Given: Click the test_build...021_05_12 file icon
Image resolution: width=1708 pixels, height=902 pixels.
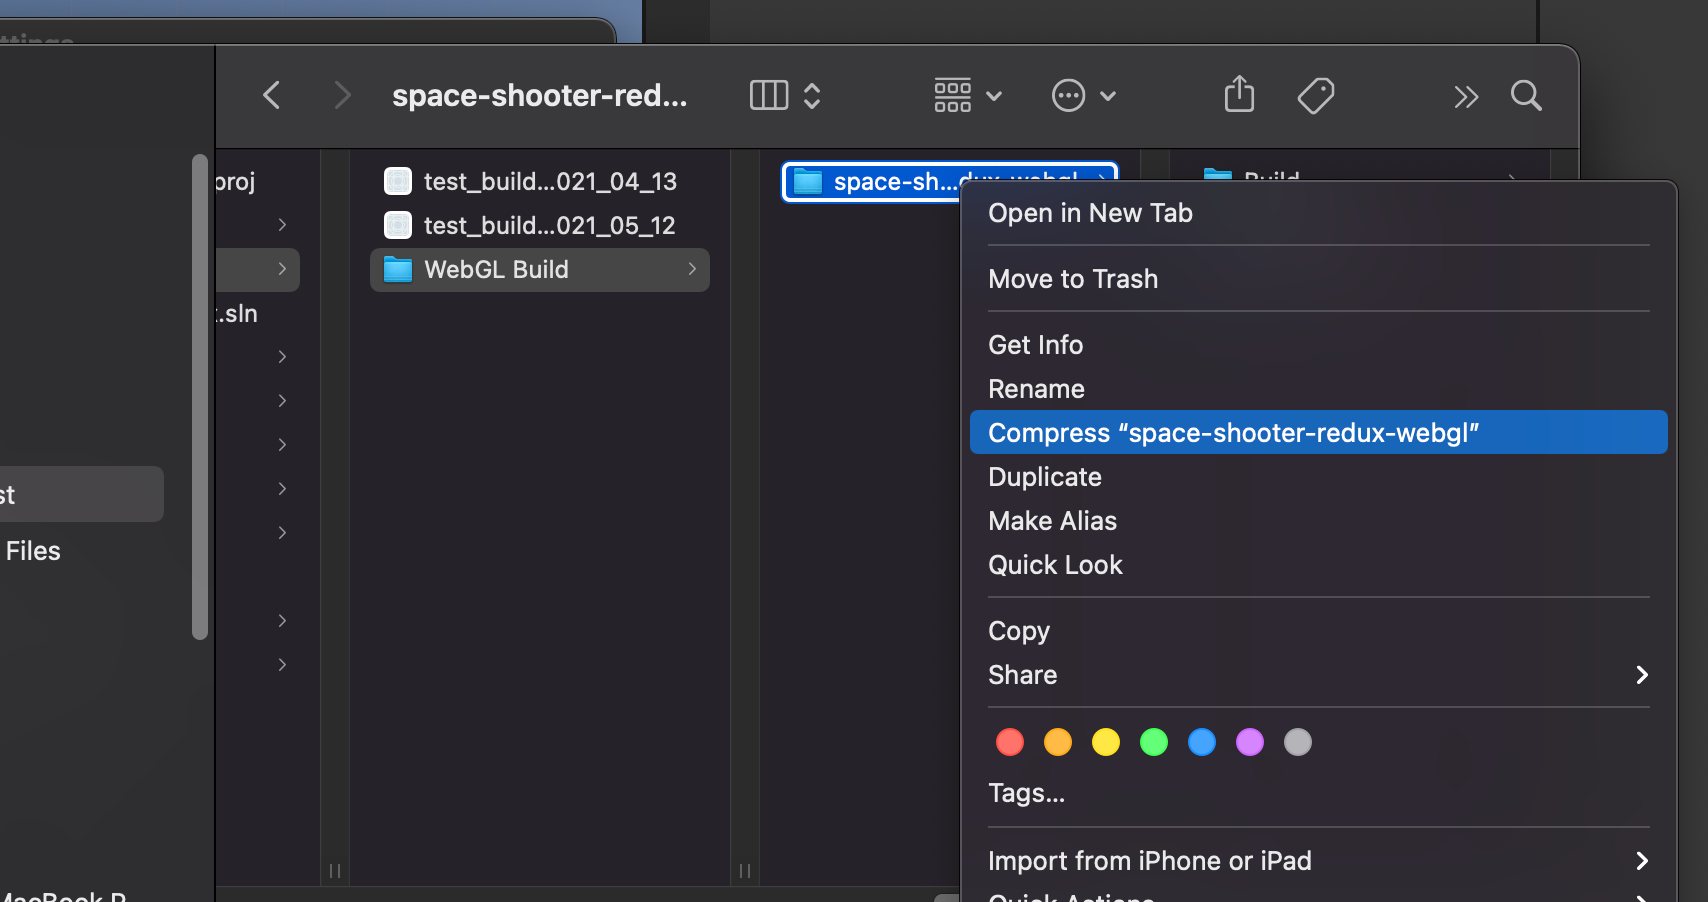Looking at the screenshot, I should coord(398,225).
